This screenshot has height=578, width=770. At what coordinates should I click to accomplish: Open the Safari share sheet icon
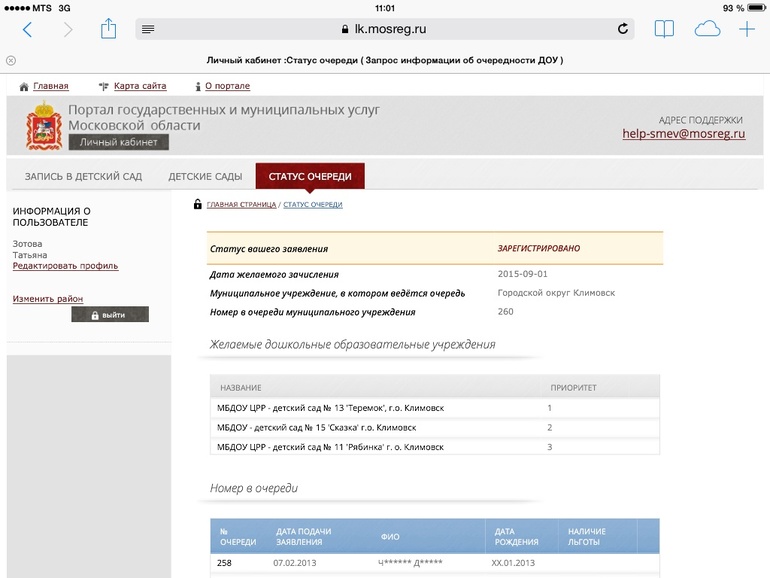point(108,29)
